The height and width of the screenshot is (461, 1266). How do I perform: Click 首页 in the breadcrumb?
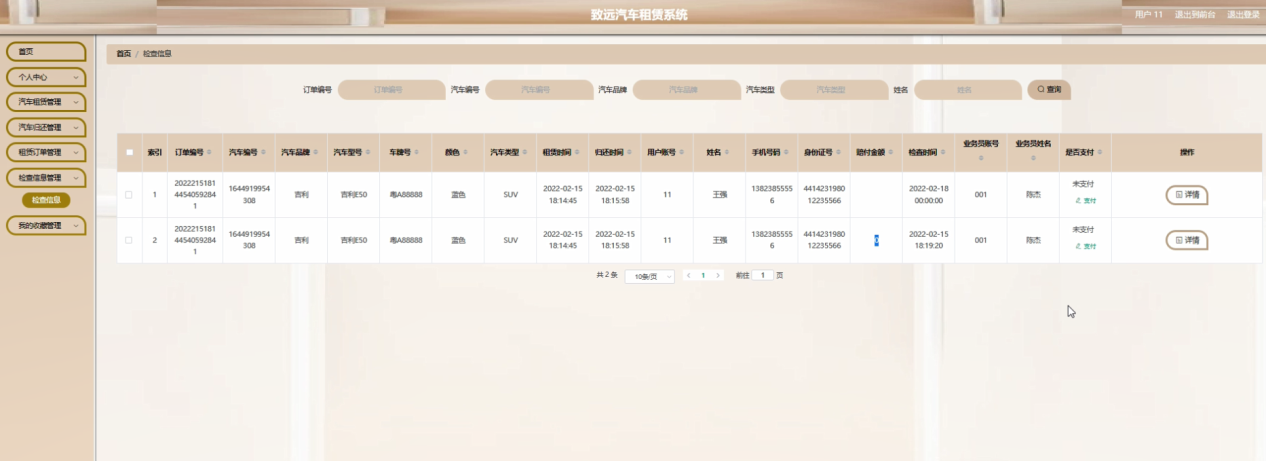click(x=124, y=54)
